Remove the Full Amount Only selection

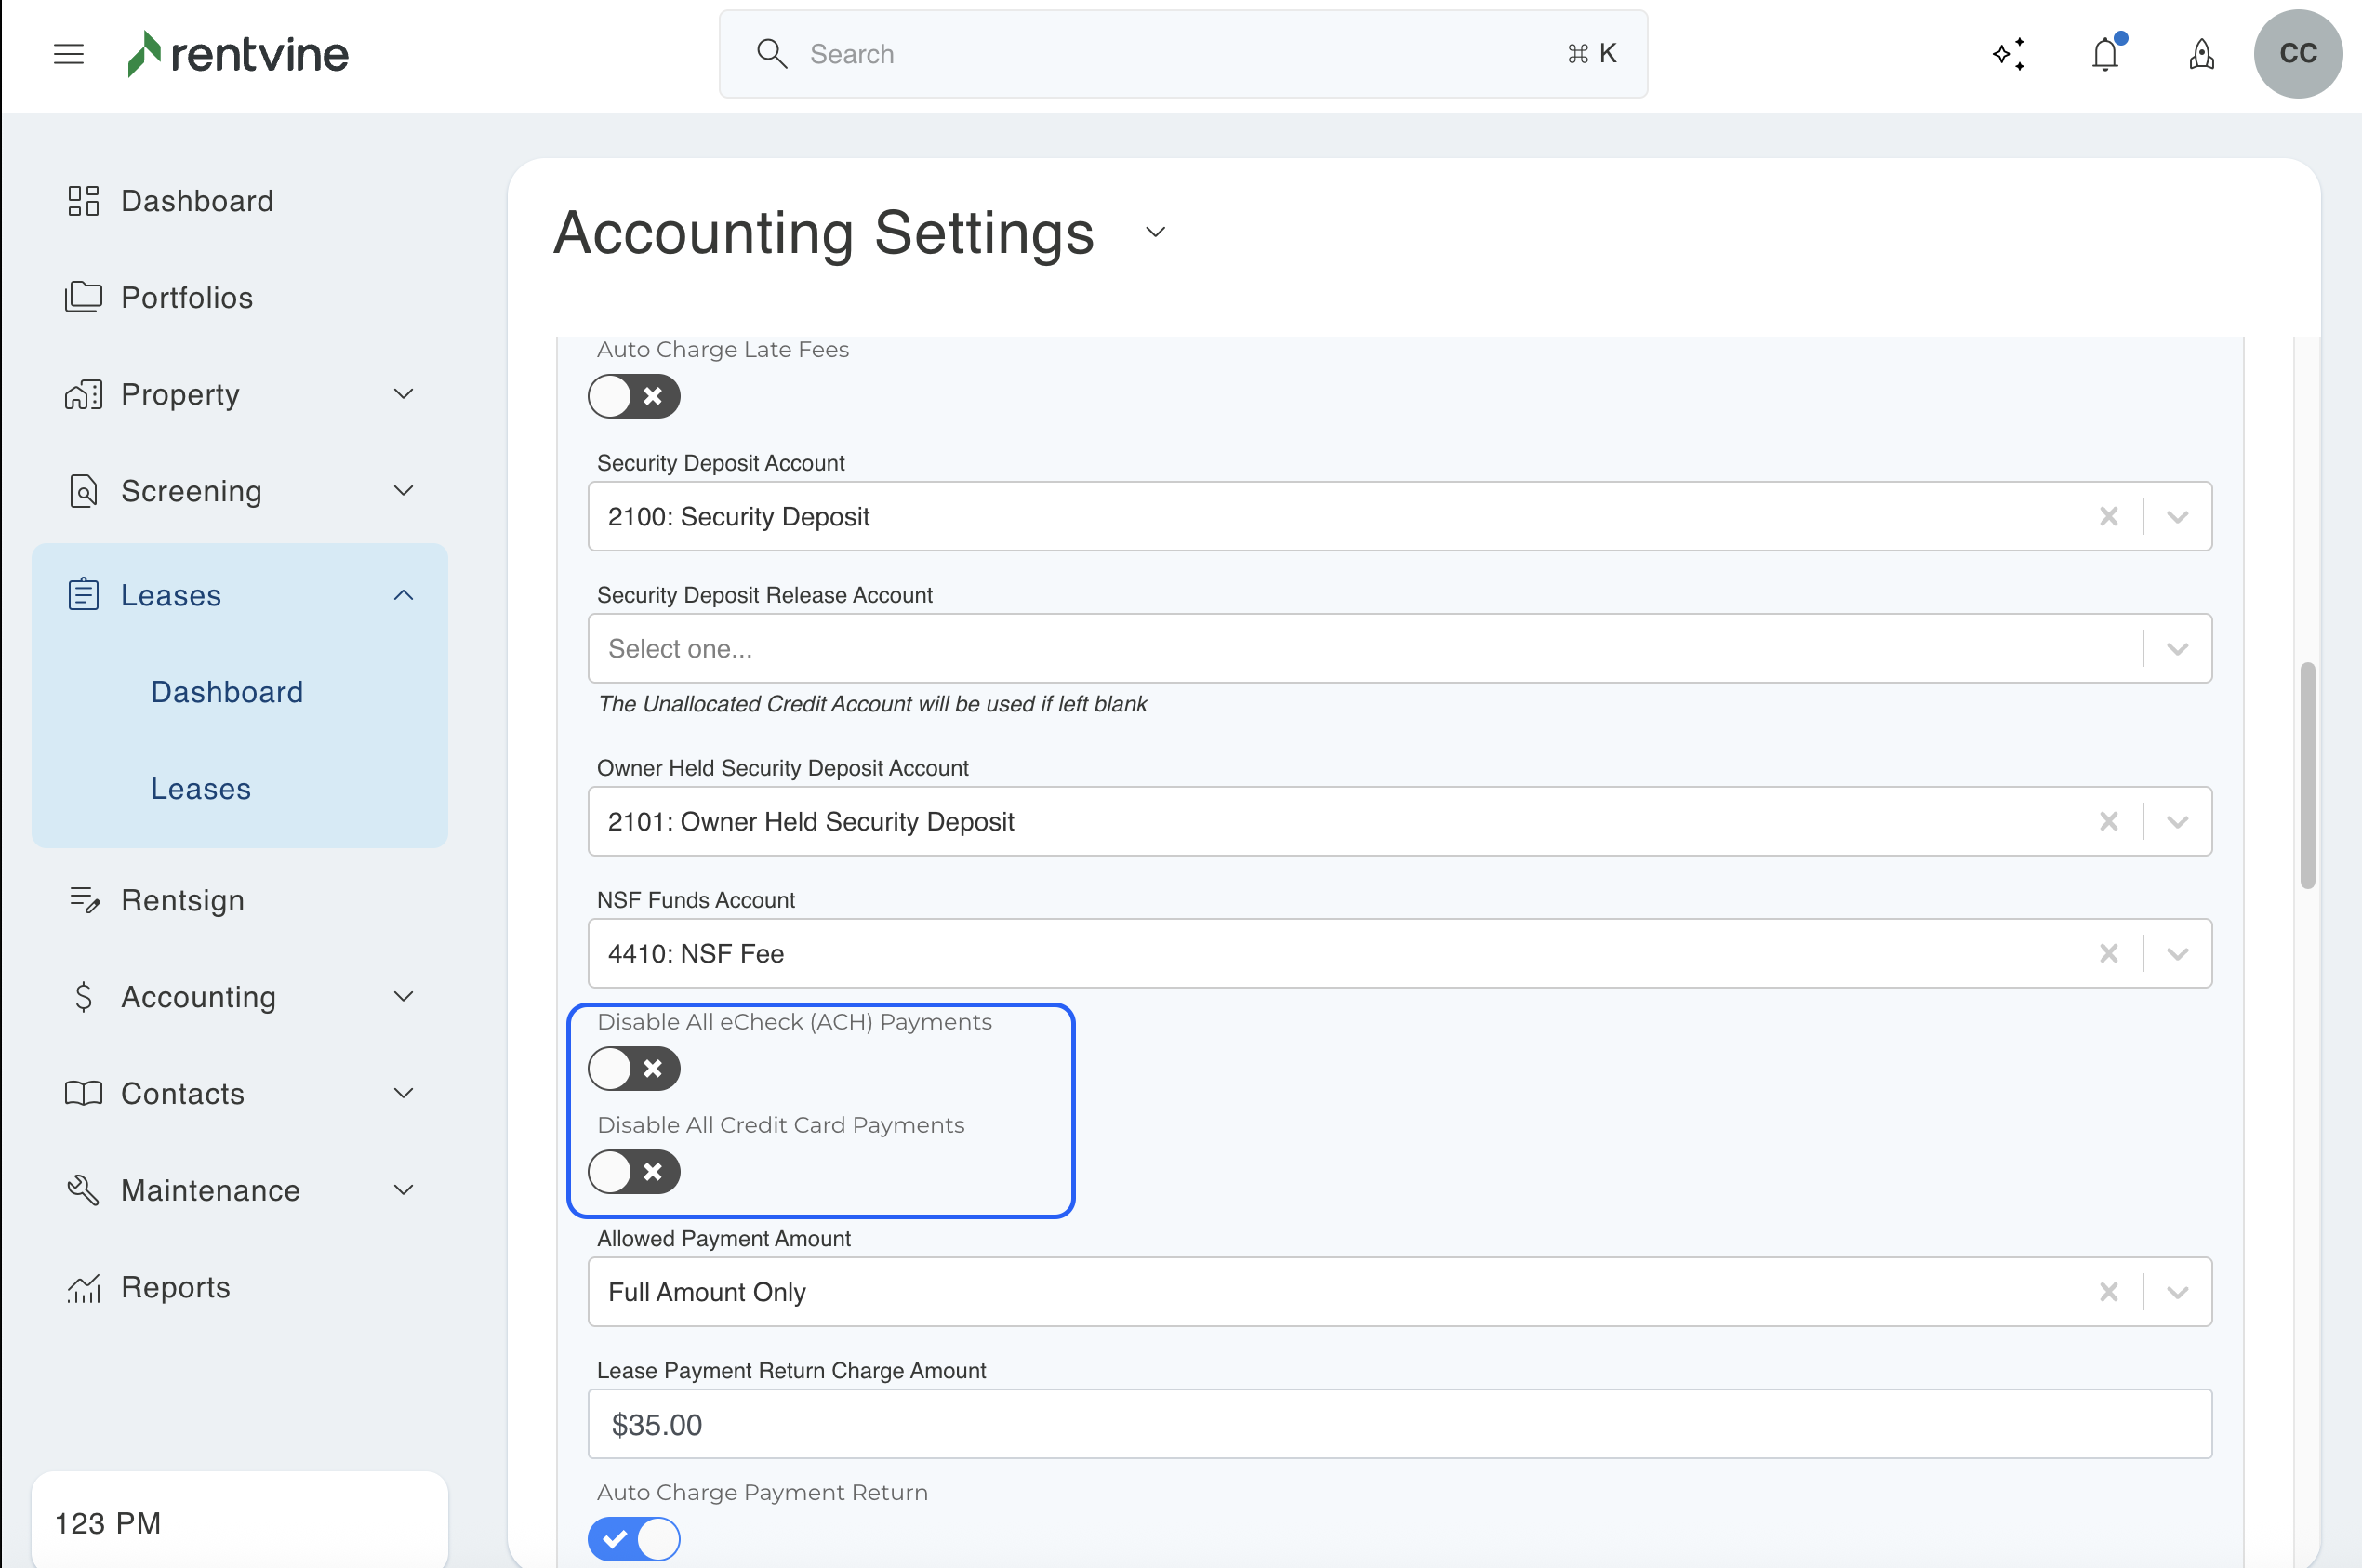tap(2108, 1292)
